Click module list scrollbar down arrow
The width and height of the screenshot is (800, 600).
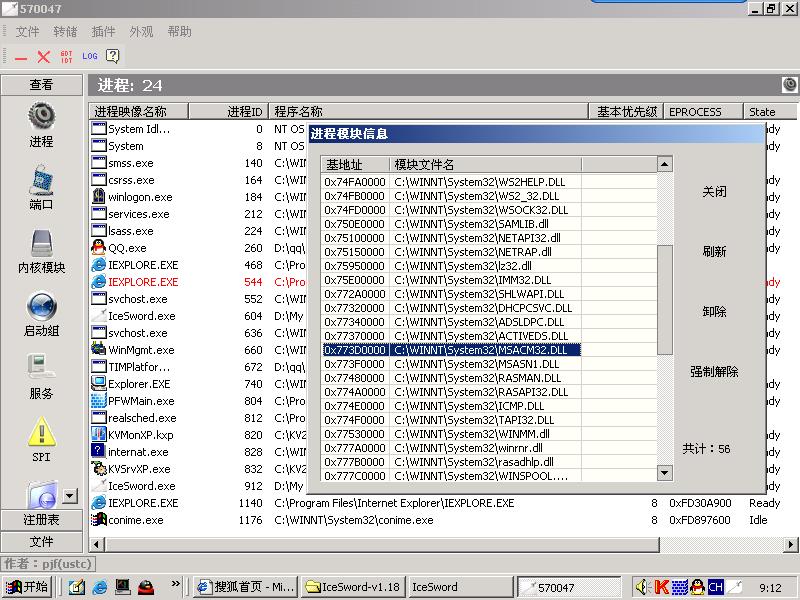(x=664, y=472)
